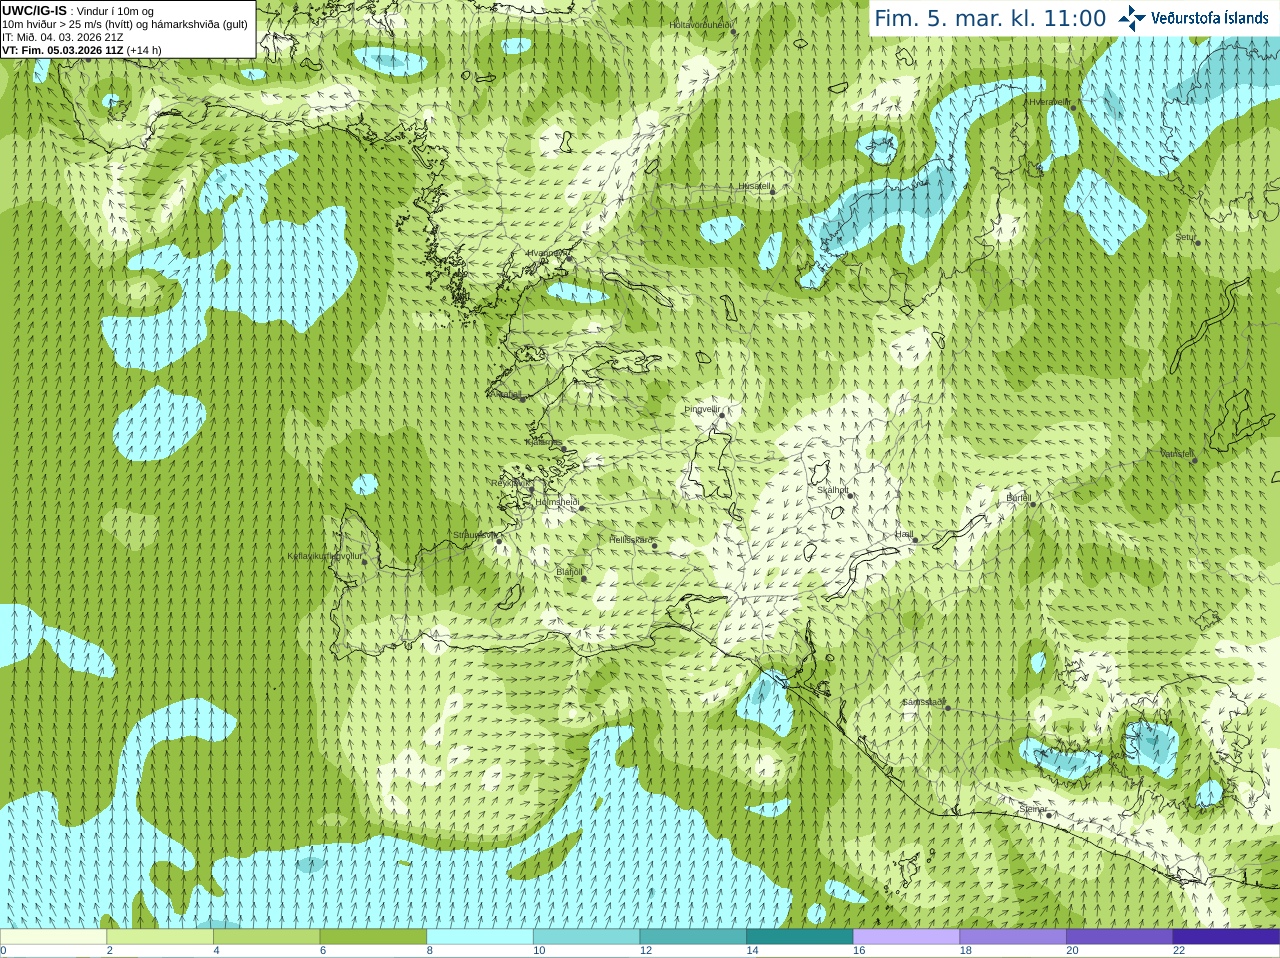
Task: Click the Veðurstofa Íslands logo icon
Action: tap(1132, 18)
